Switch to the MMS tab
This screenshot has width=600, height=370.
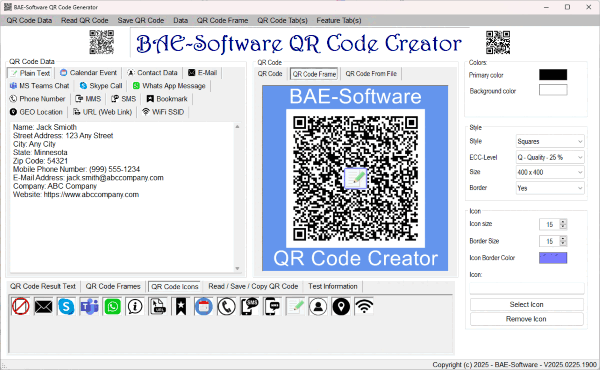pyautogui.click(x=88, y=99)
